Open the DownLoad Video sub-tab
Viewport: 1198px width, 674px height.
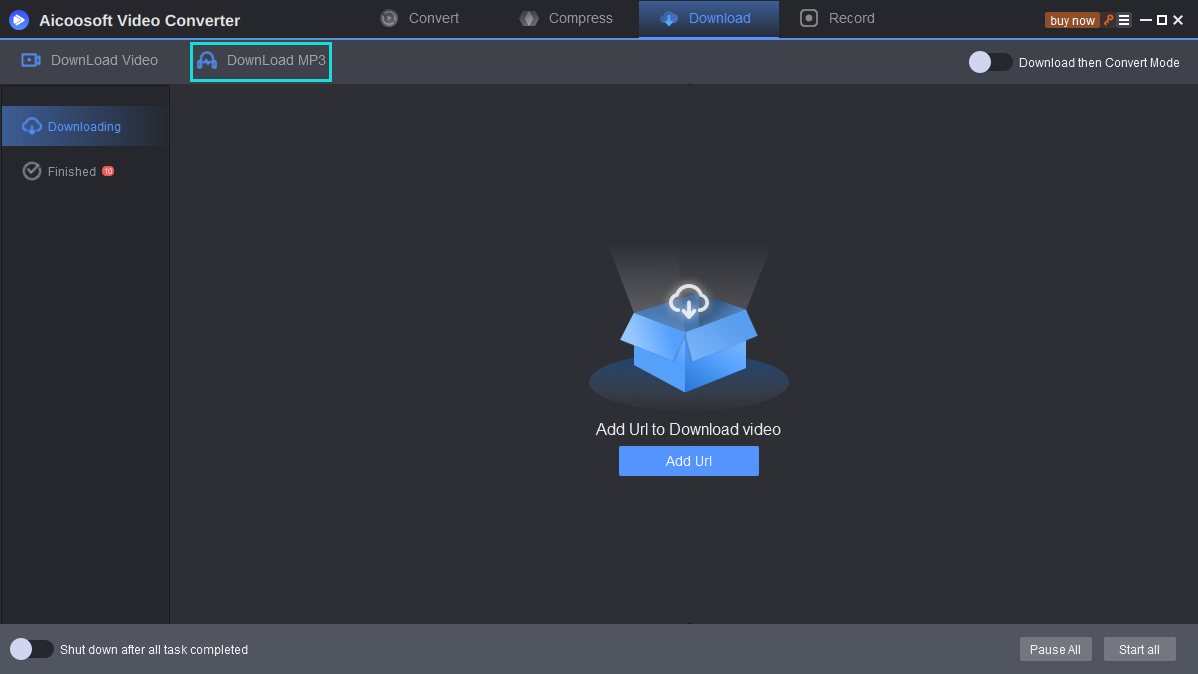(x=89, y=60)
